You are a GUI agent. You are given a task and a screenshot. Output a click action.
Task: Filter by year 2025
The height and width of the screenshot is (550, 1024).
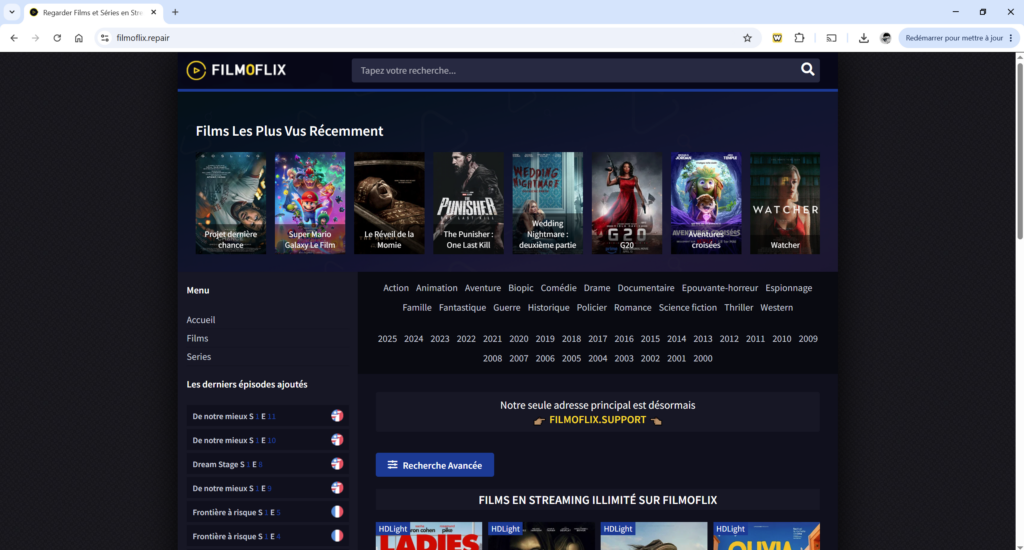point(387,339)
